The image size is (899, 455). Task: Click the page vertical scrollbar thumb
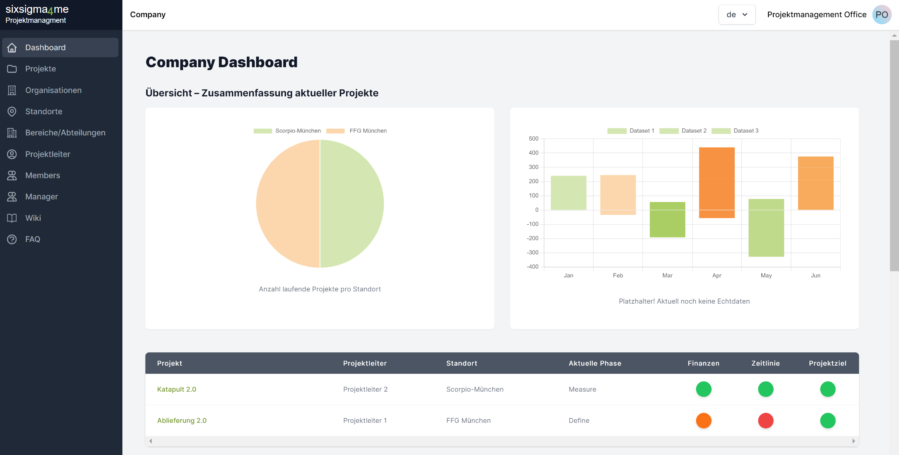(x=894, y=155)
